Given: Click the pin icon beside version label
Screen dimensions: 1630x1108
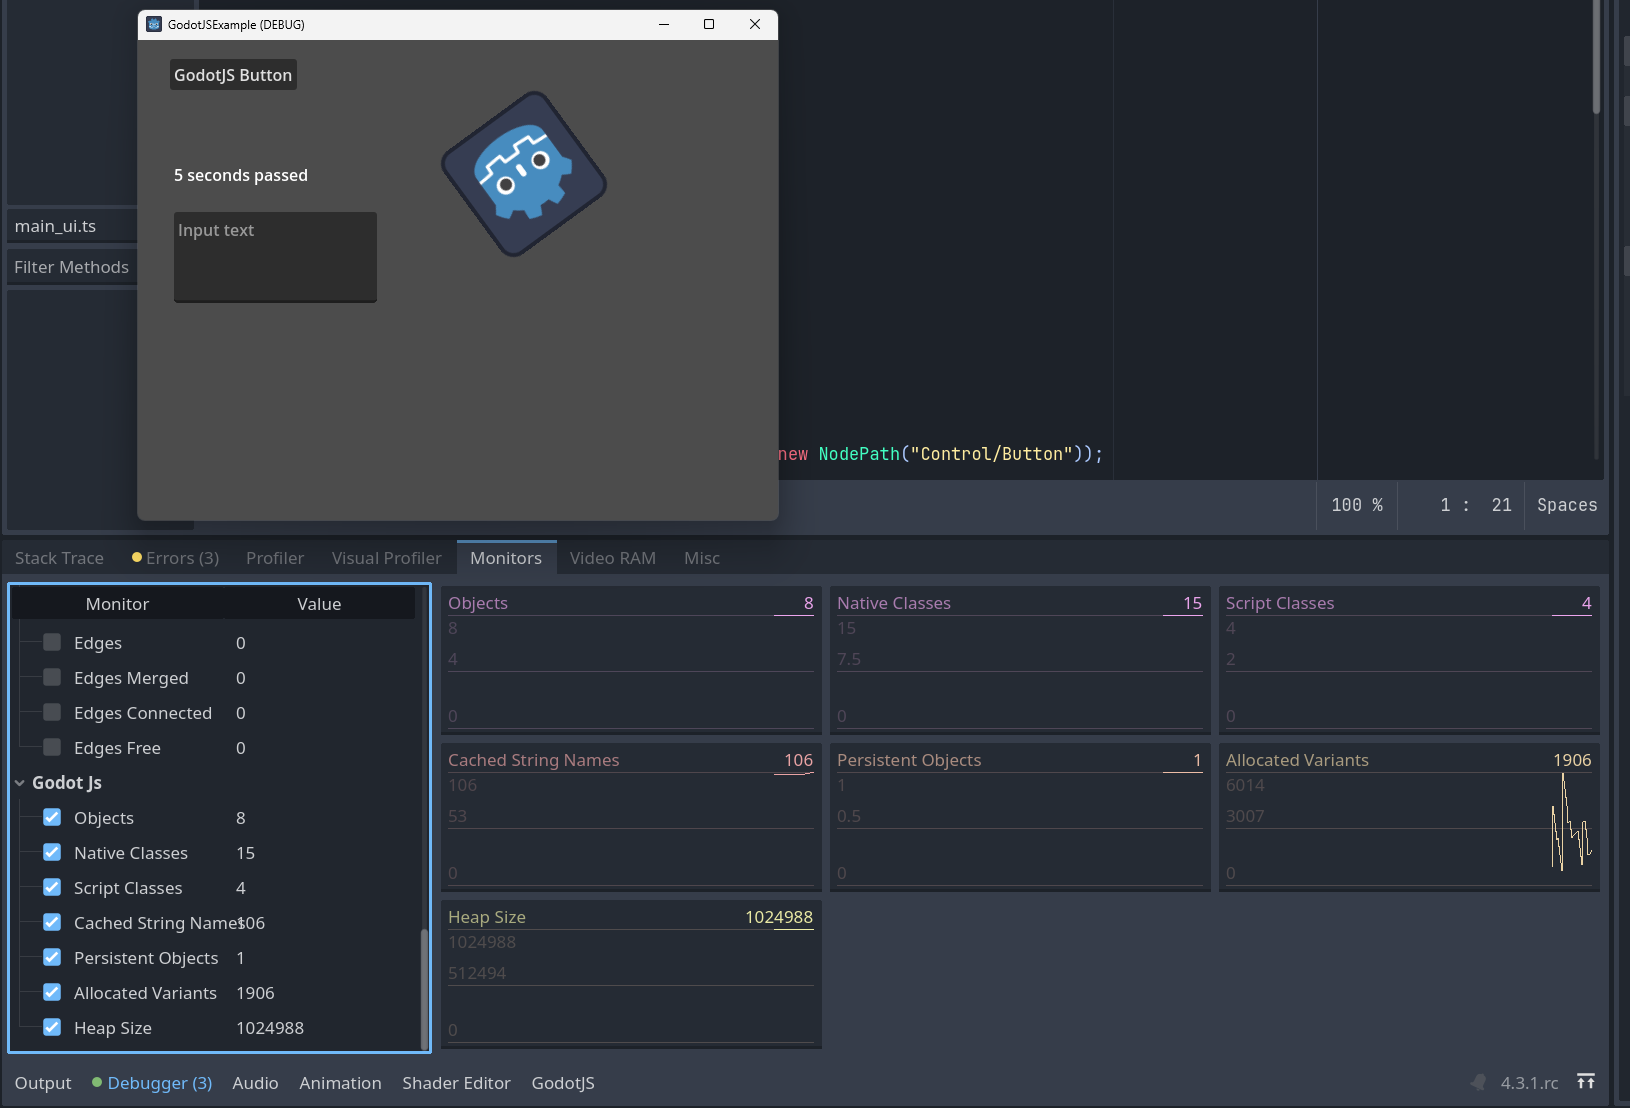Looking at the screenshot, I should coord(1478,1082).
